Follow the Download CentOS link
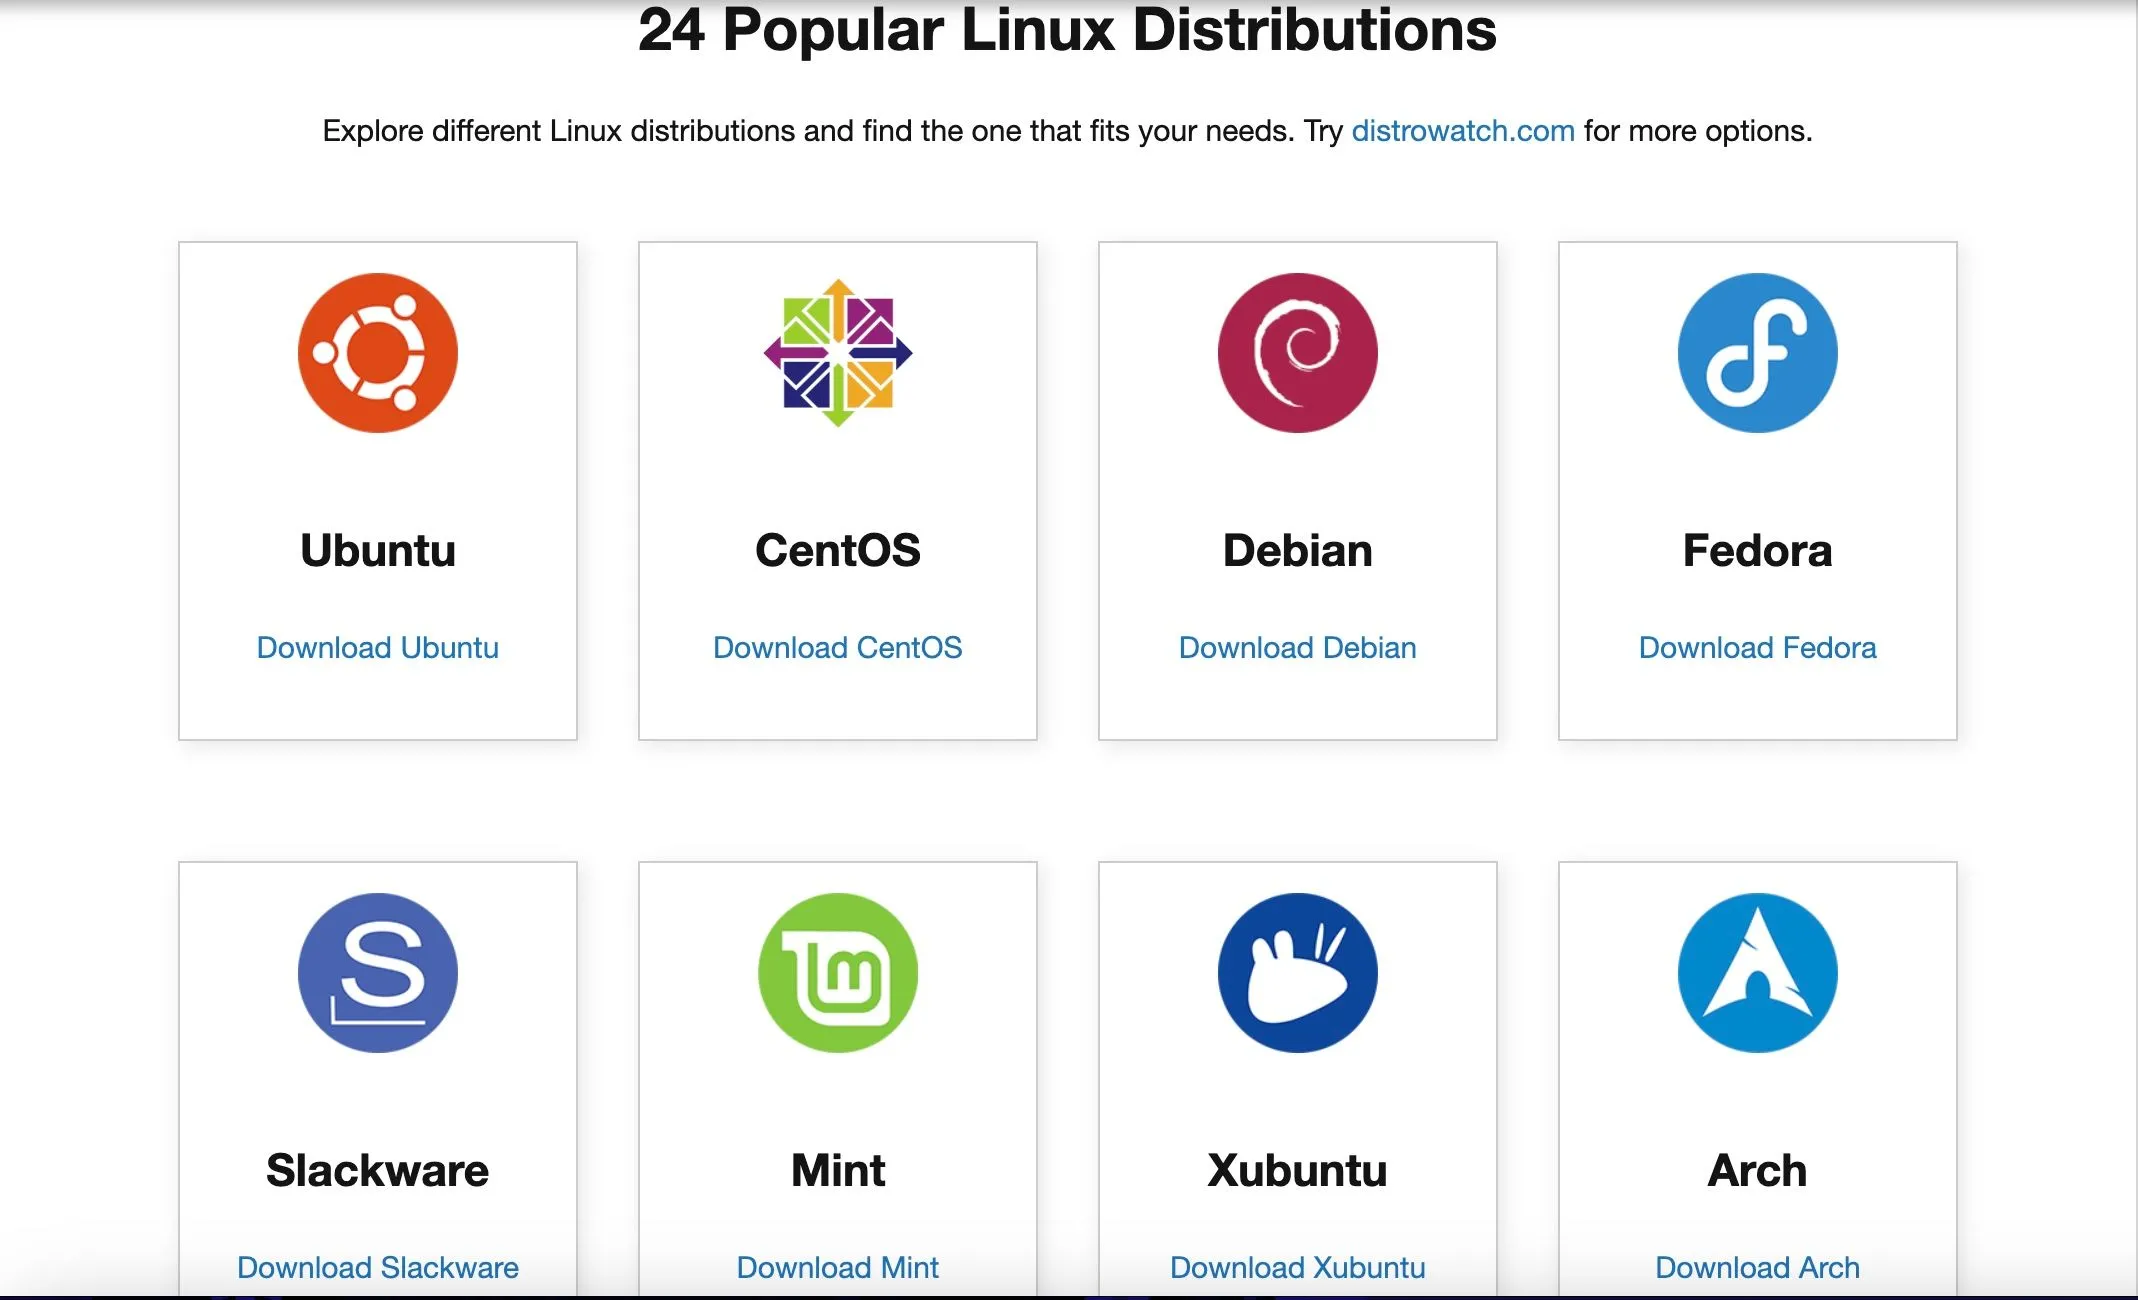This screenshot has width=2138, height=1300. 837,647
